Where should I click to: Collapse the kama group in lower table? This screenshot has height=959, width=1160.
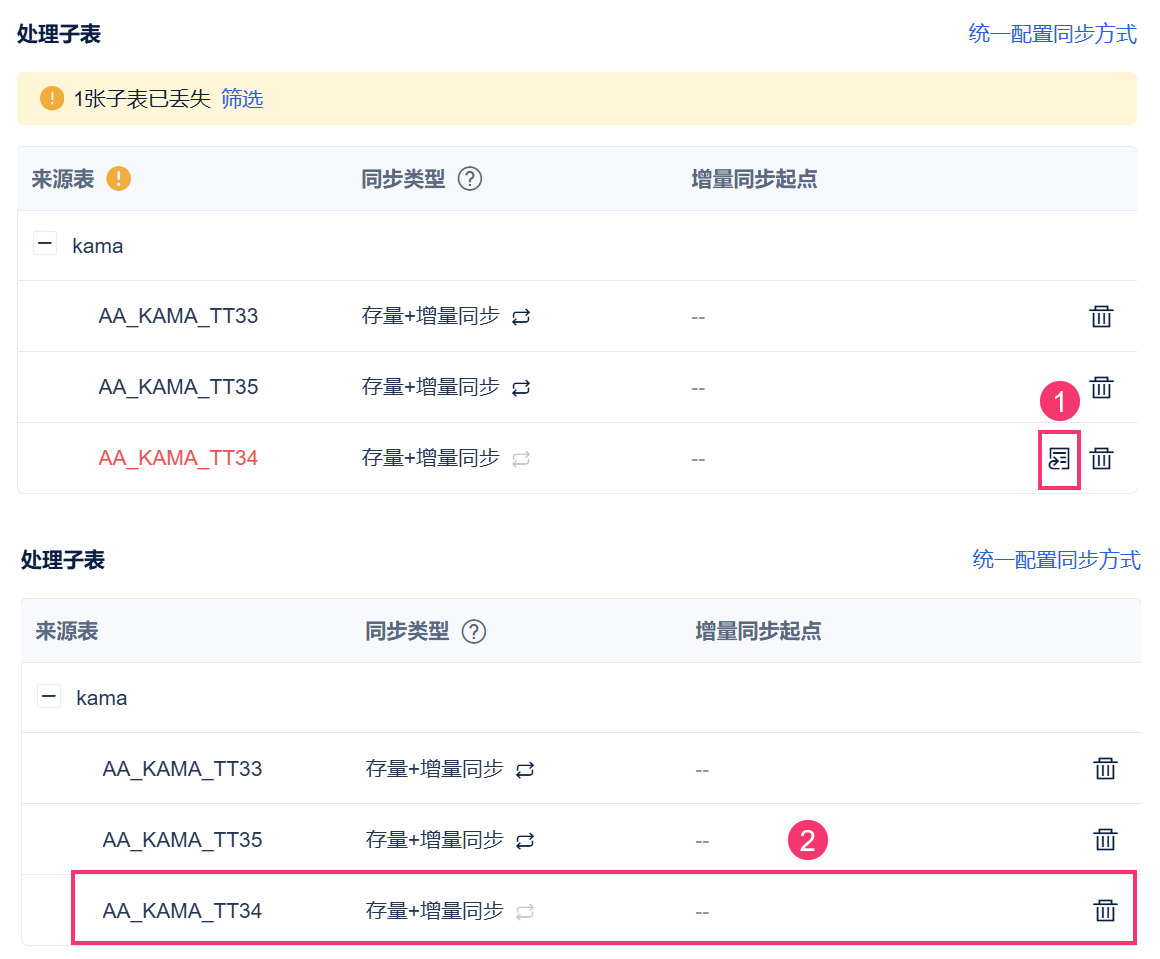click(x=49, y=696)
